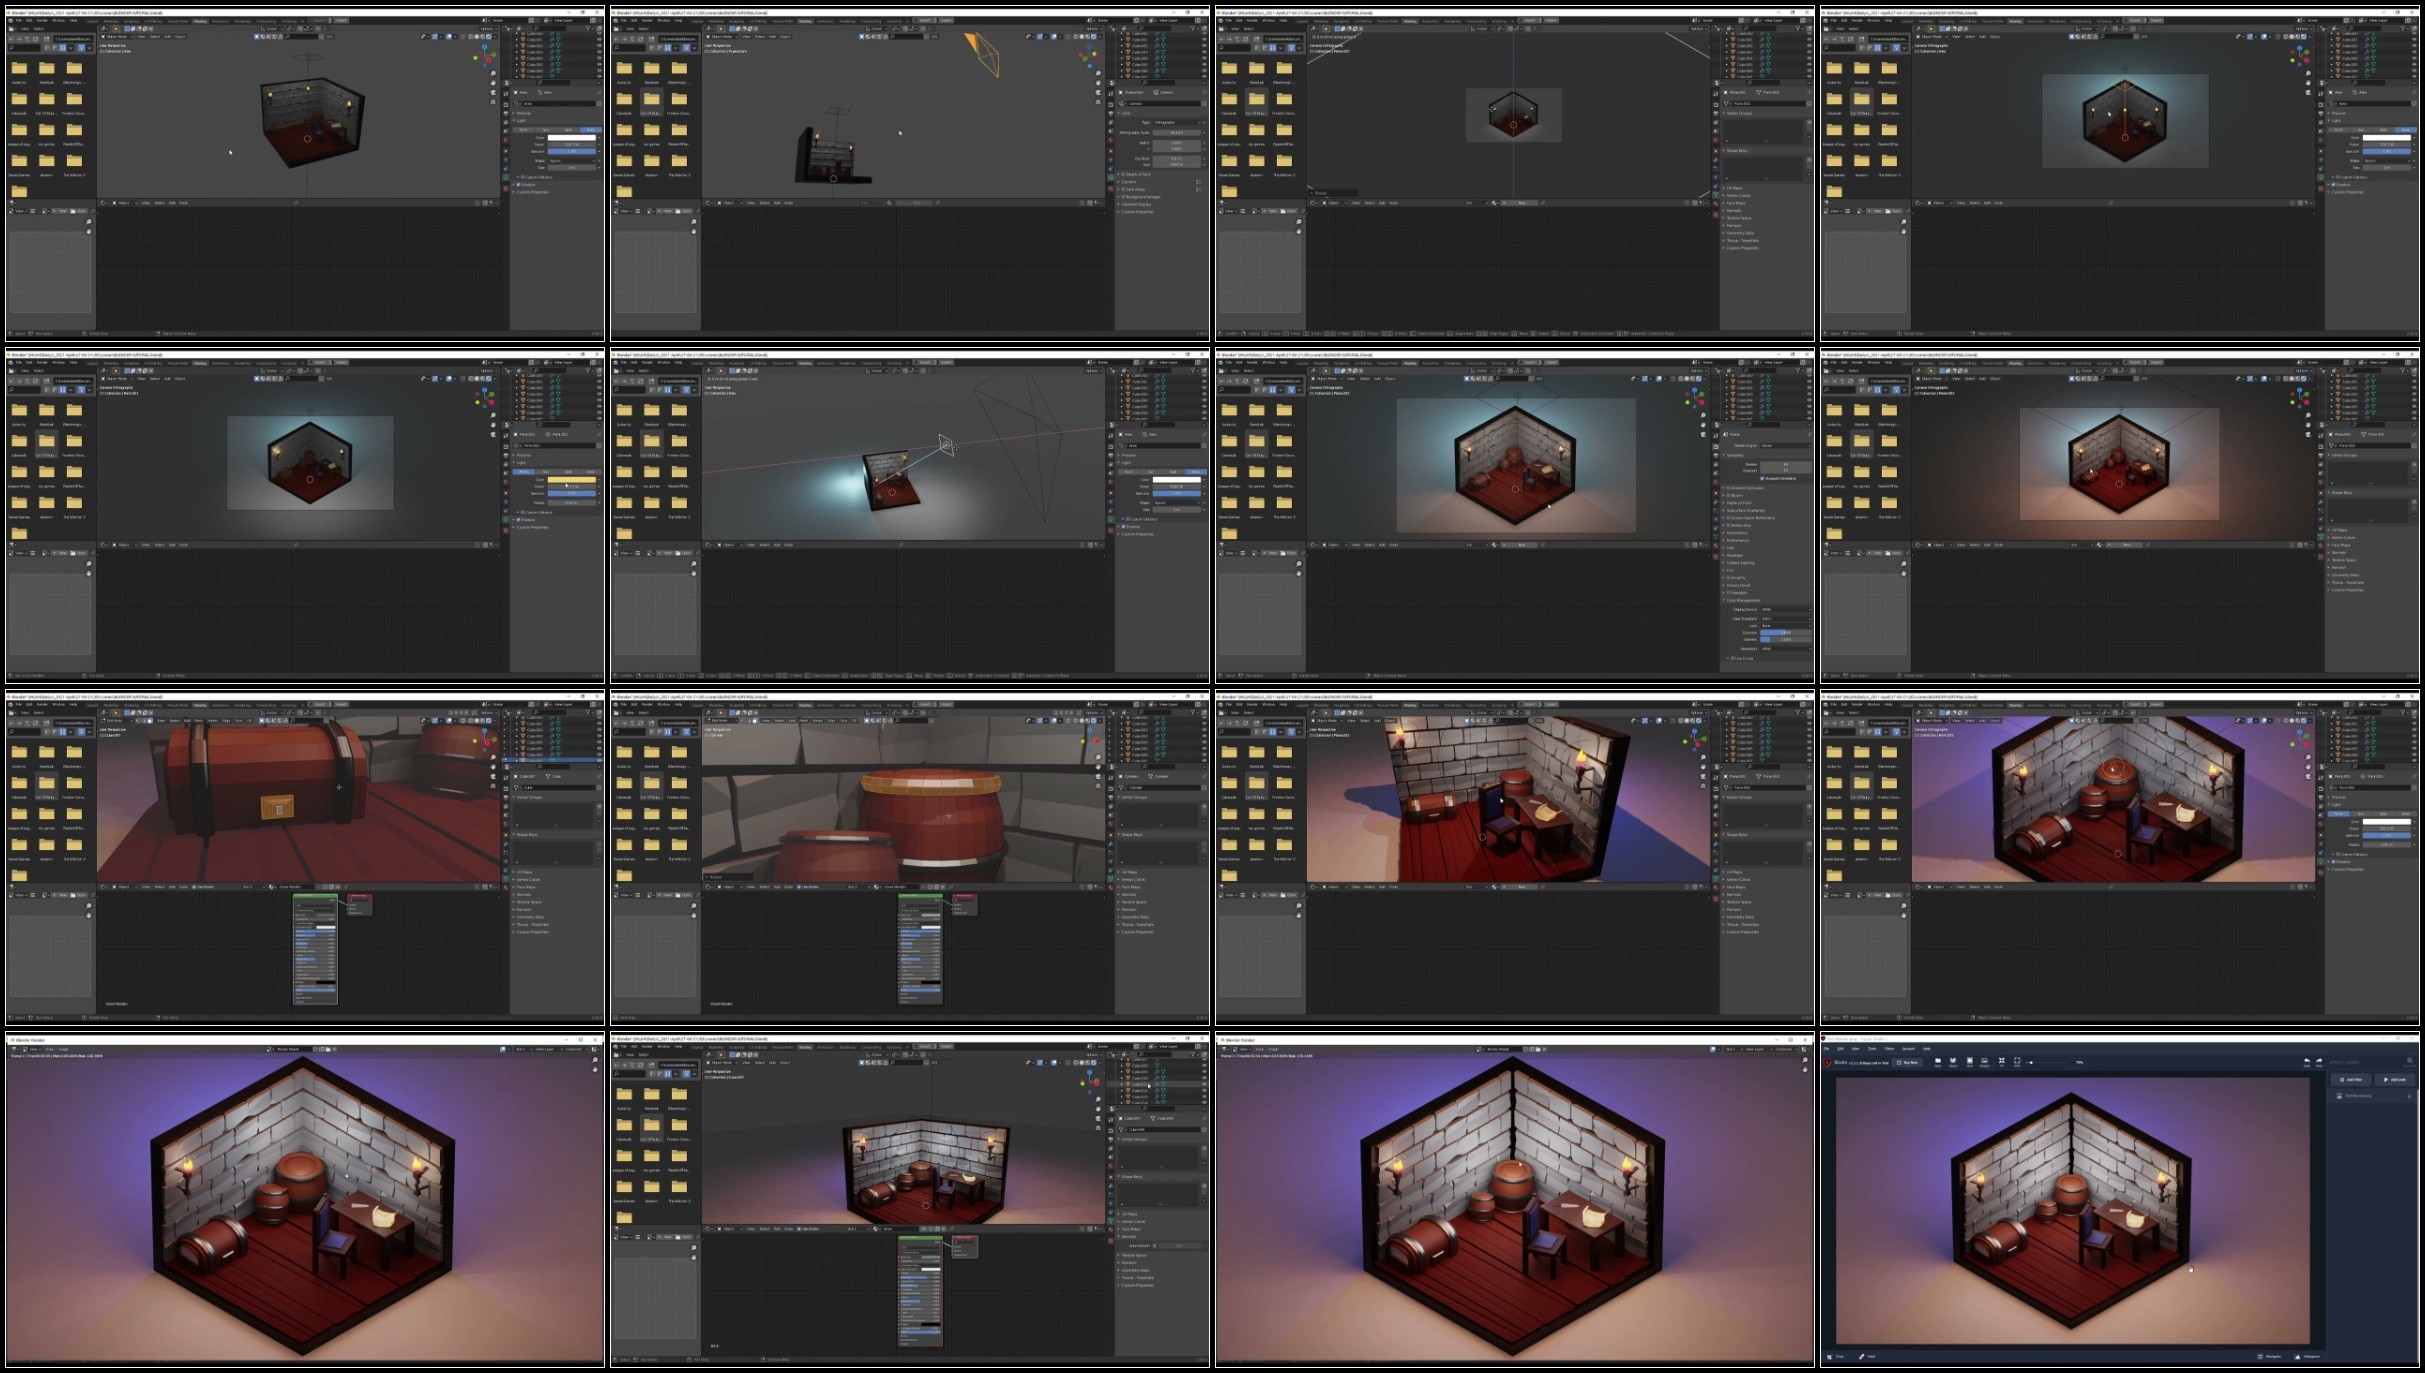Click the Redo arrow icon in photo editor

tap(2319, 1061)
